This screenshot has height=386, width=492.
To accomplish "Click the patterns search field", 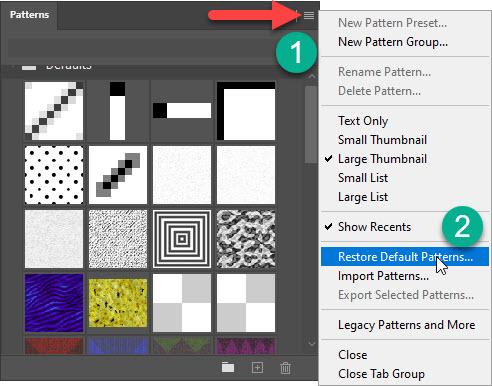I will (x=142, y=48).
